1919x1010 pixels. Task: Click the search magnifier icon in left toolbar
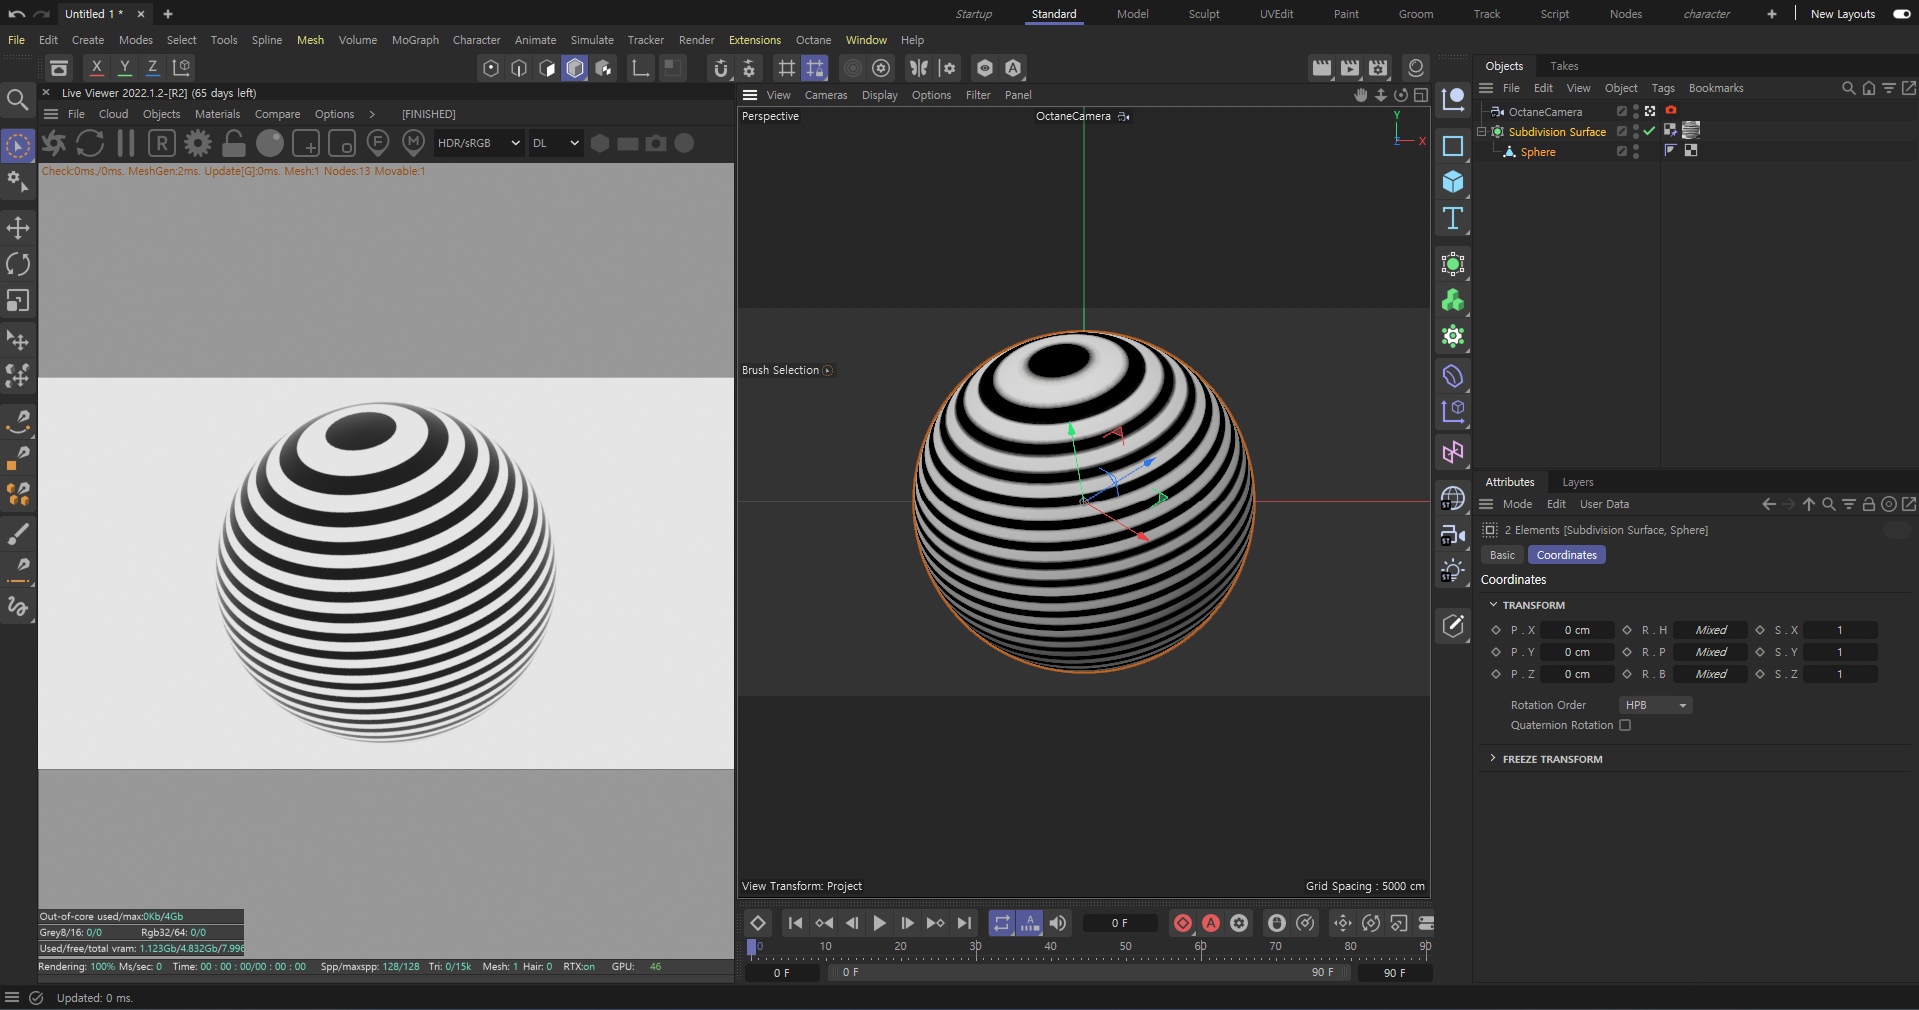[x=17, y=99]
